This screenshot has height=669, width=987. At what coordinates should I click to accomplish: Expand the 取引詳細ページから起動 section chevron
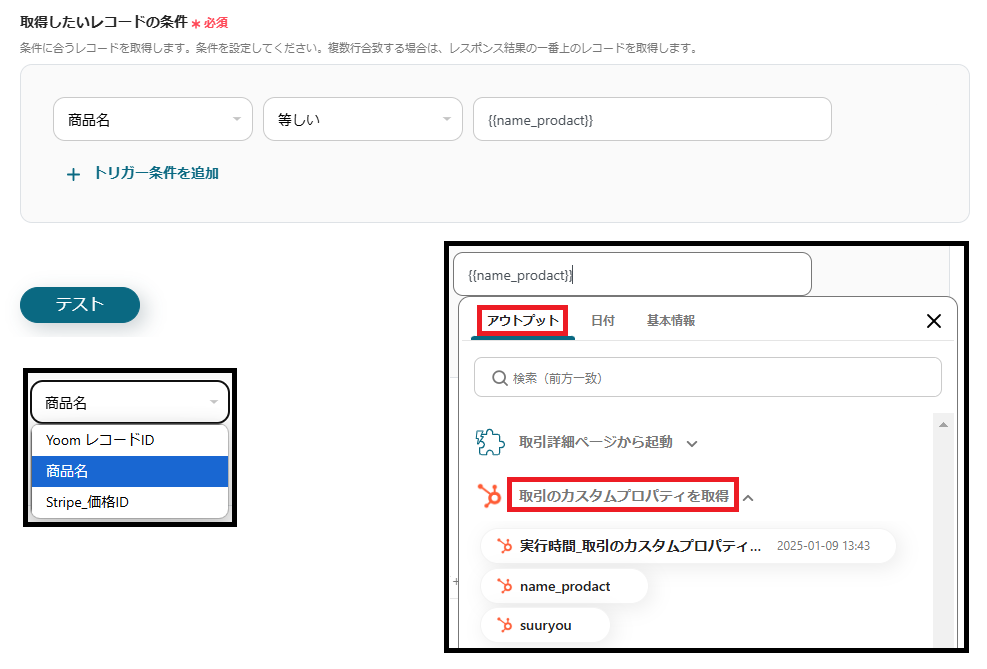692,444
